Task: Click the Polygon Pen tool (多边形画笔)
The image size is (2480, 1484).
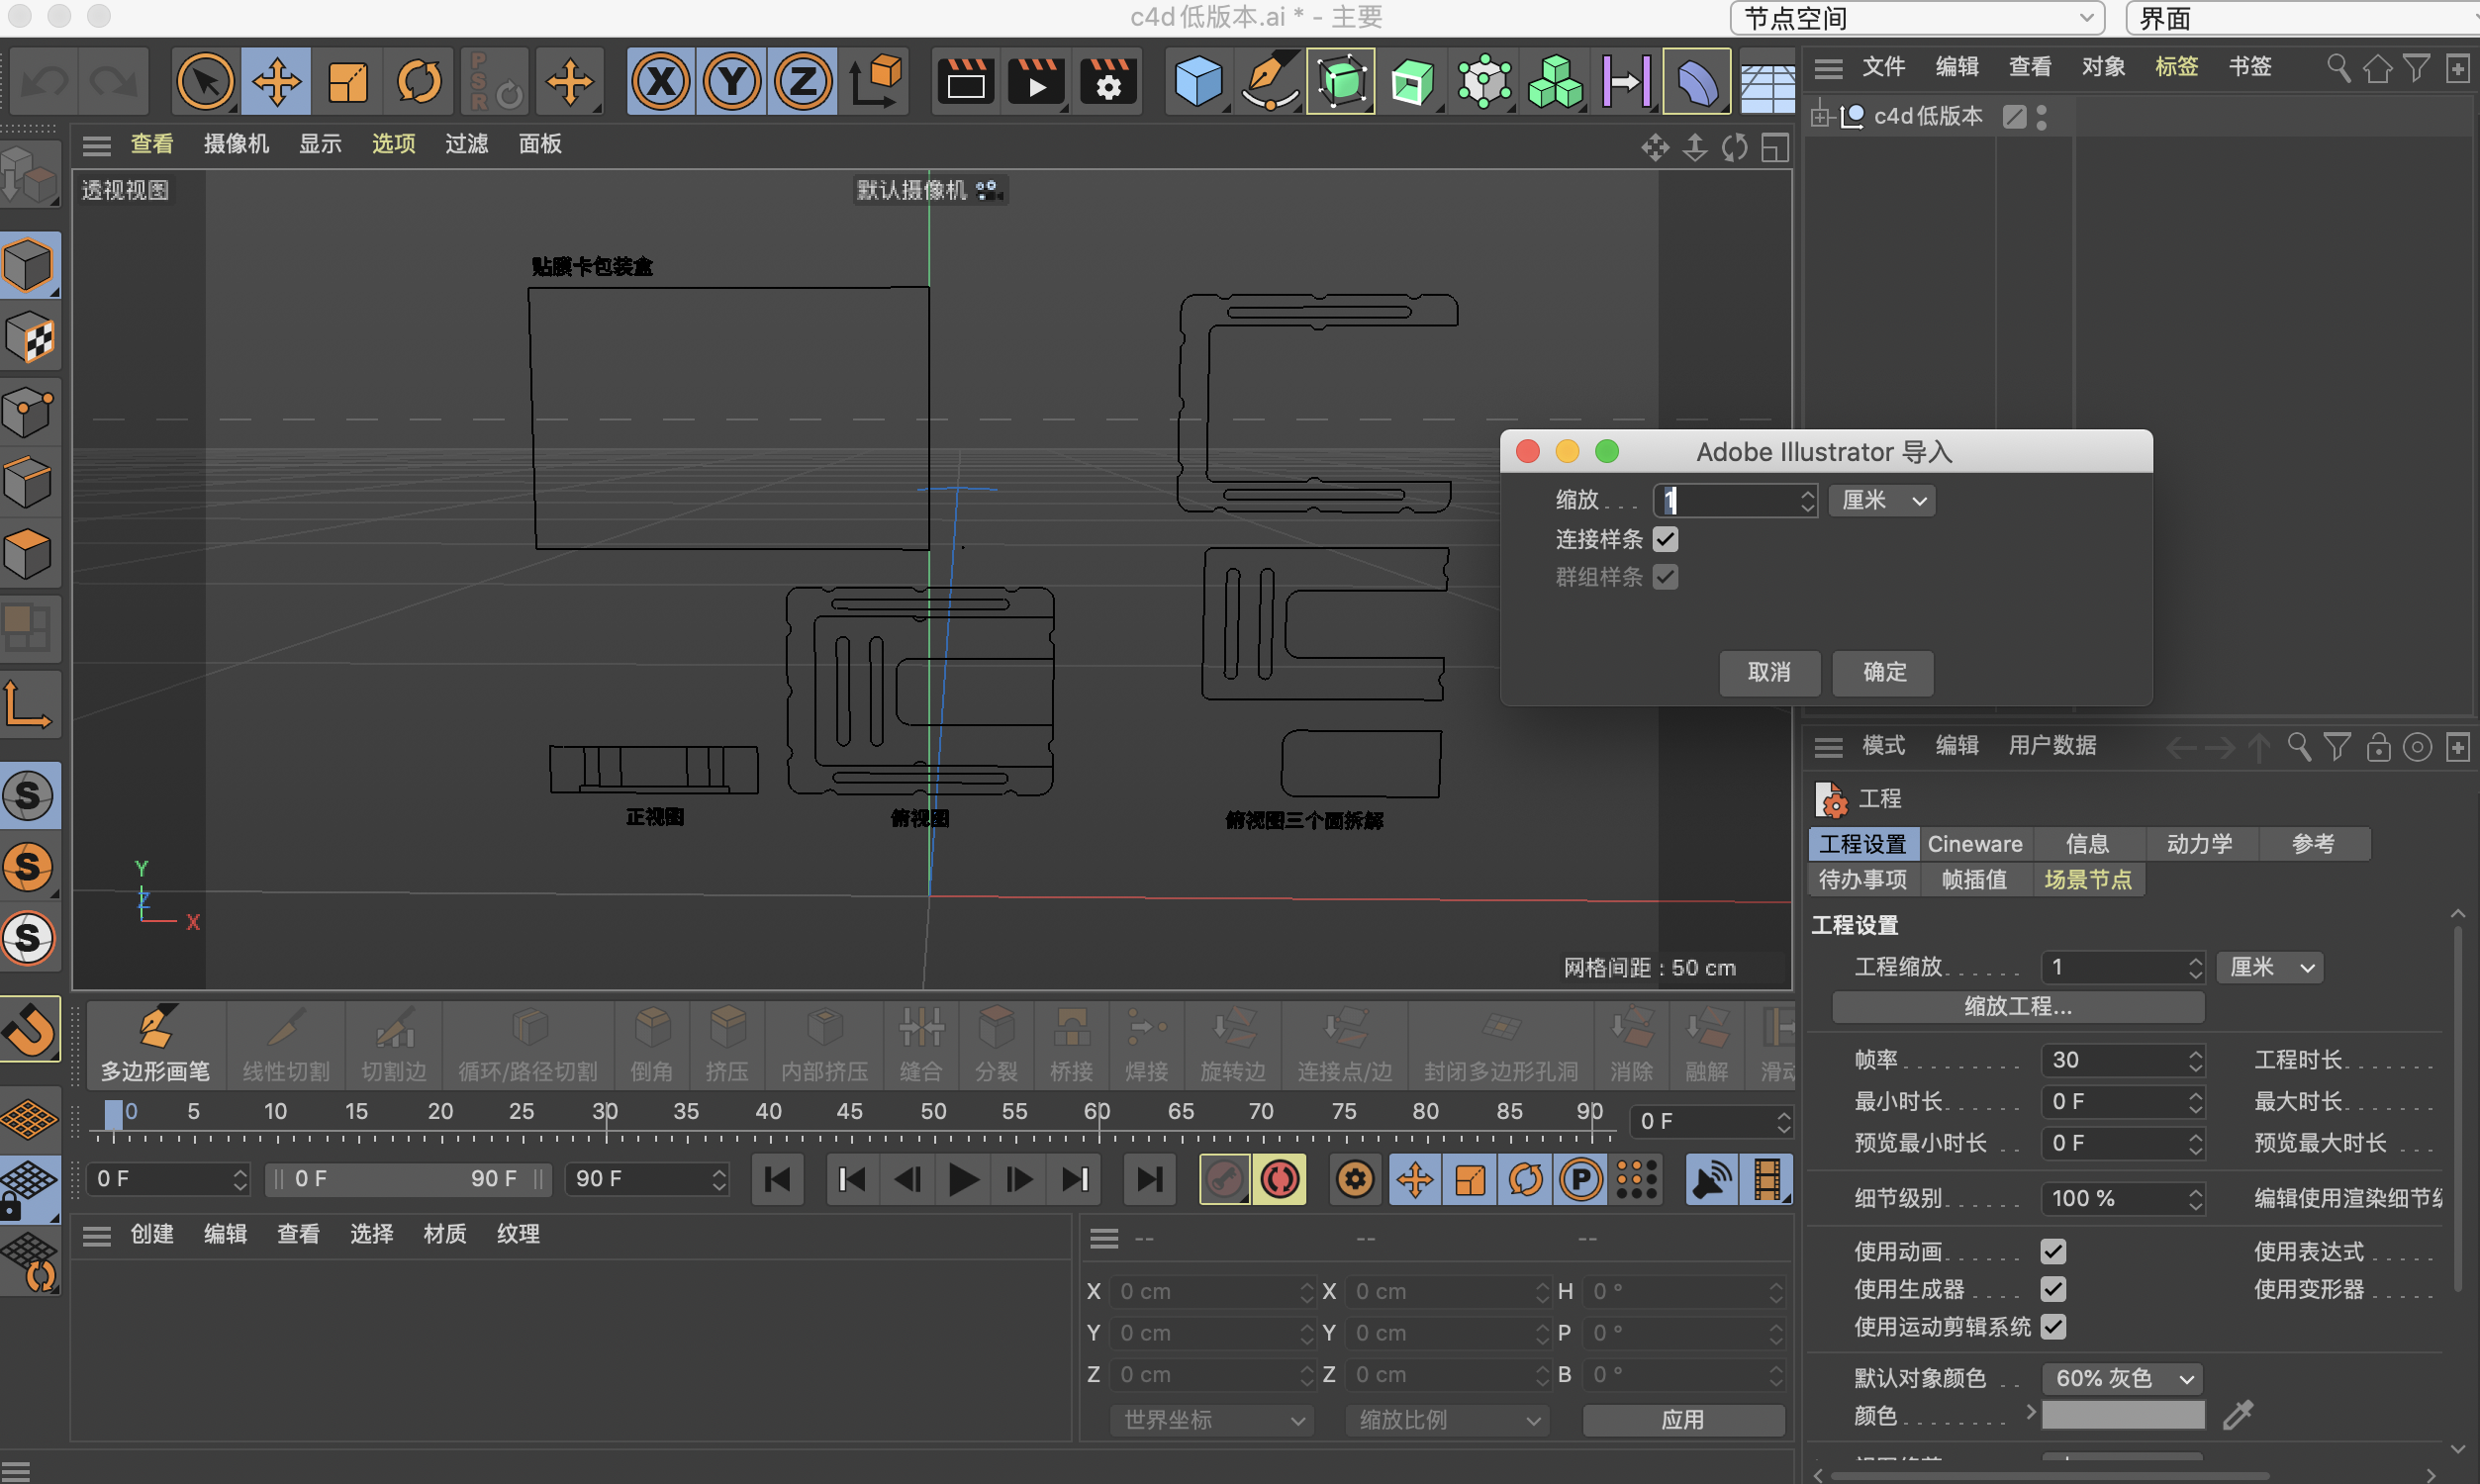Action: tap(155, 1044)
